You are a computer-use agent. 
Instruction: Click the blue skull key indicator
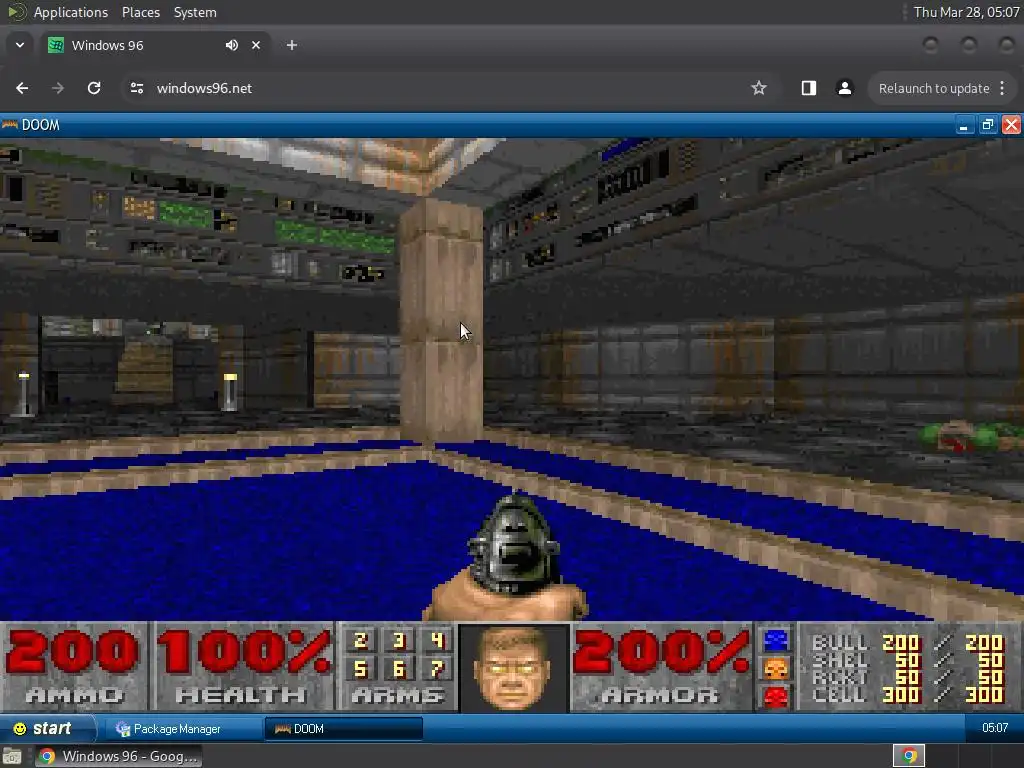point(776,641)
